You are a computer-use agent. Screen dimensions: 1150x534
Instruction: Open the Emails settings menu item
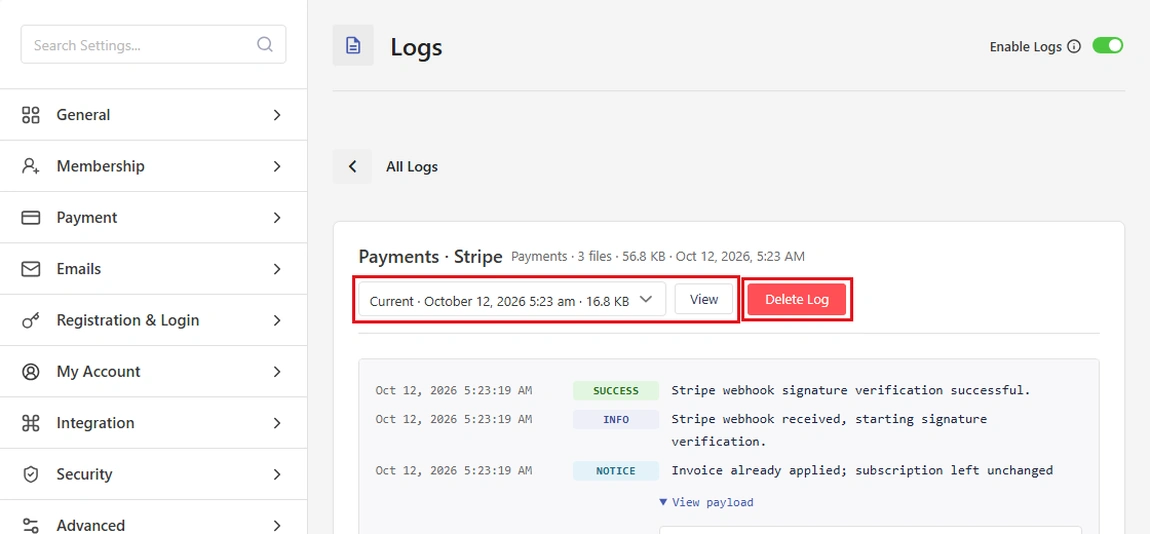[153, 269]
